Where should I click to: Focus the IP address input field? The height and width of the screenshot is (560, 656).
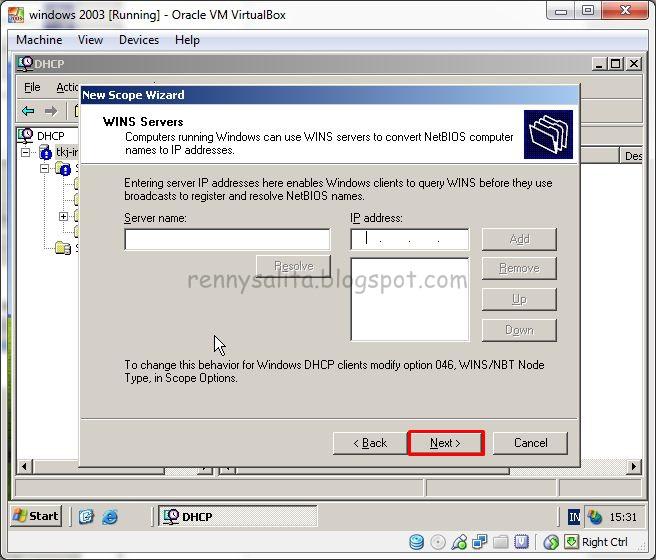coord(410,239)
